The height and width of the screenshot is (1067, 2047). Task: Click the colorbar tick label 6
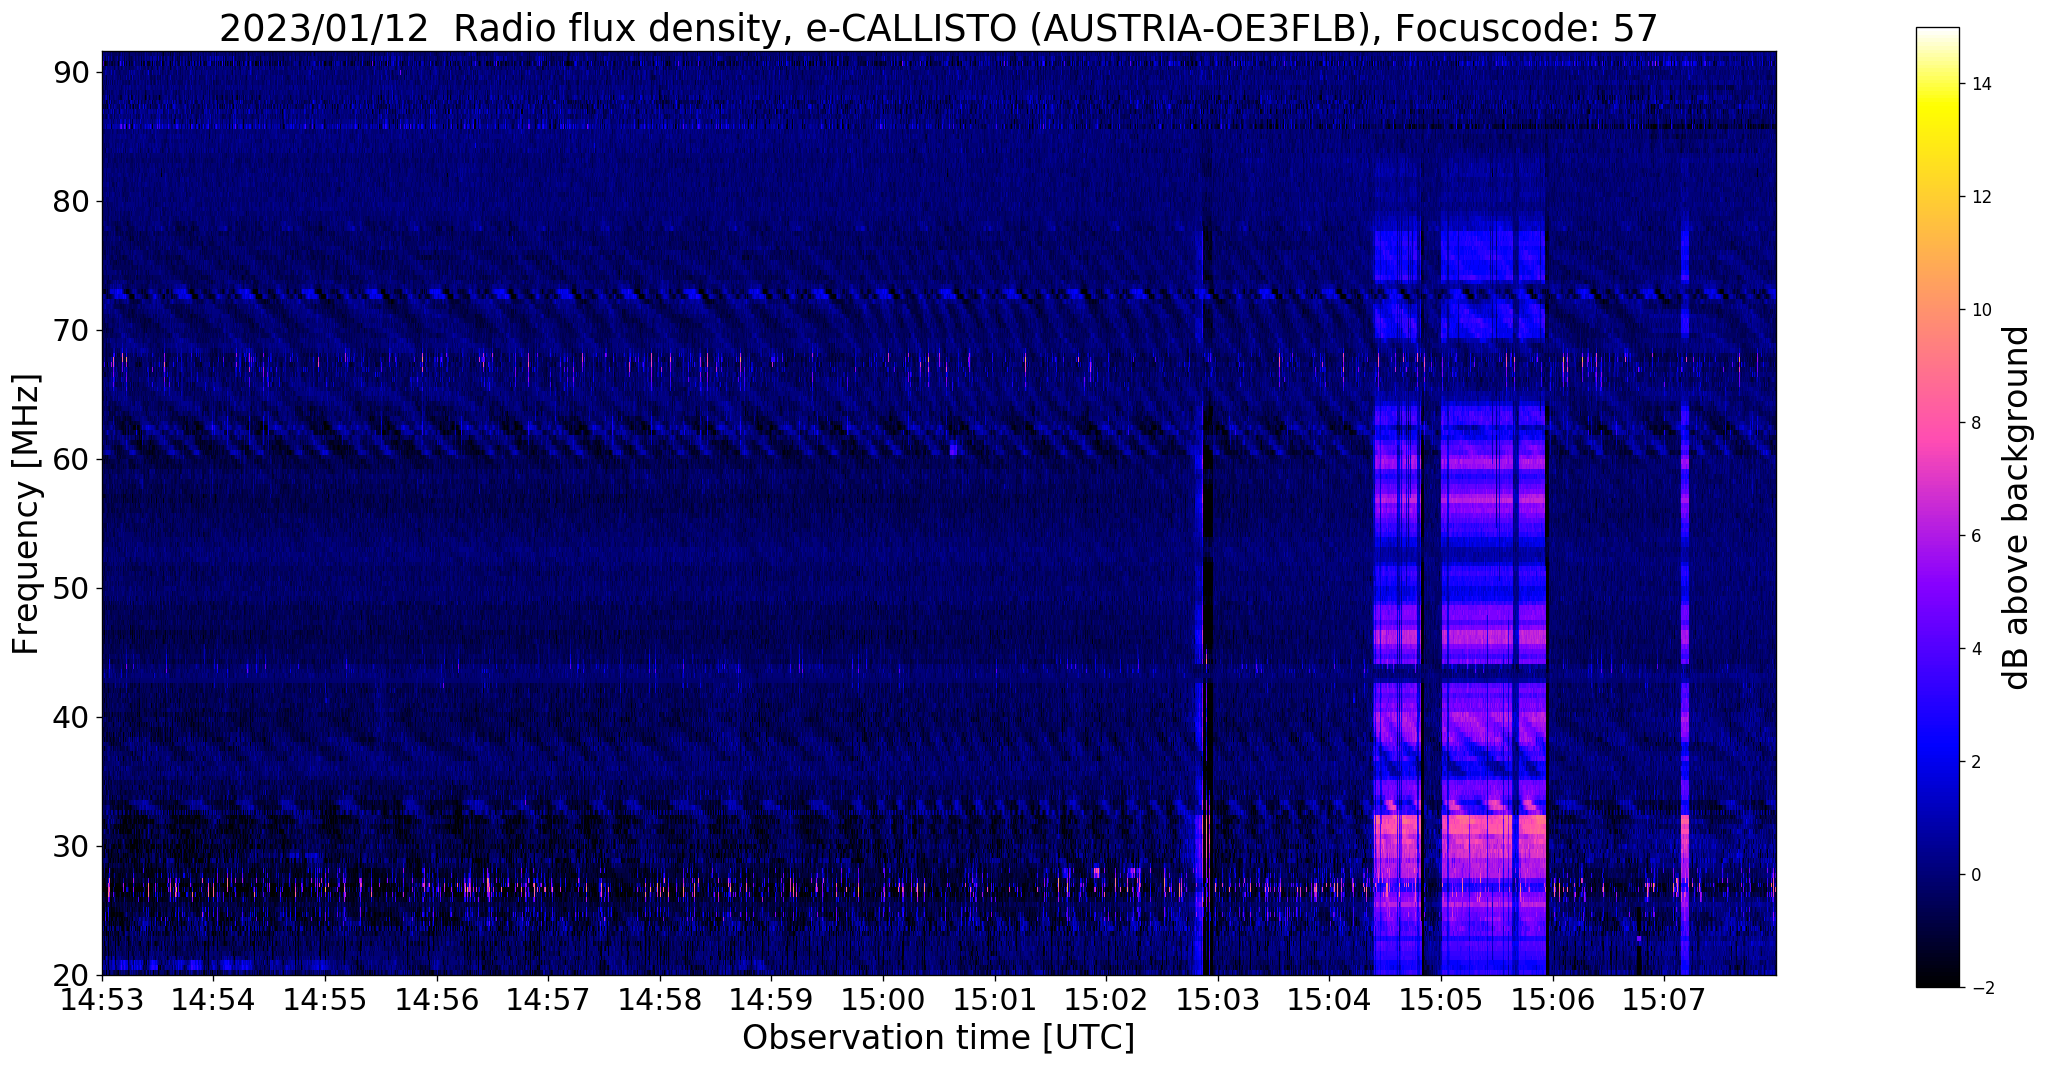1975,536
